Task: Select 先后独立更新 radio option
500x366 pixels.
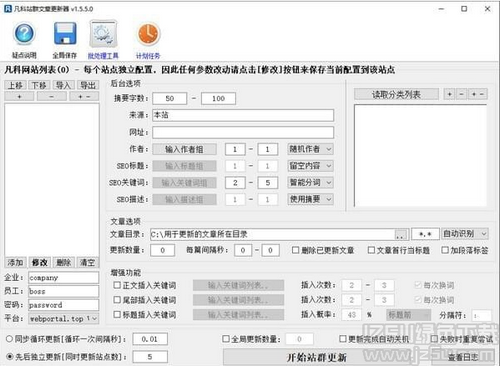Action: 9,357
